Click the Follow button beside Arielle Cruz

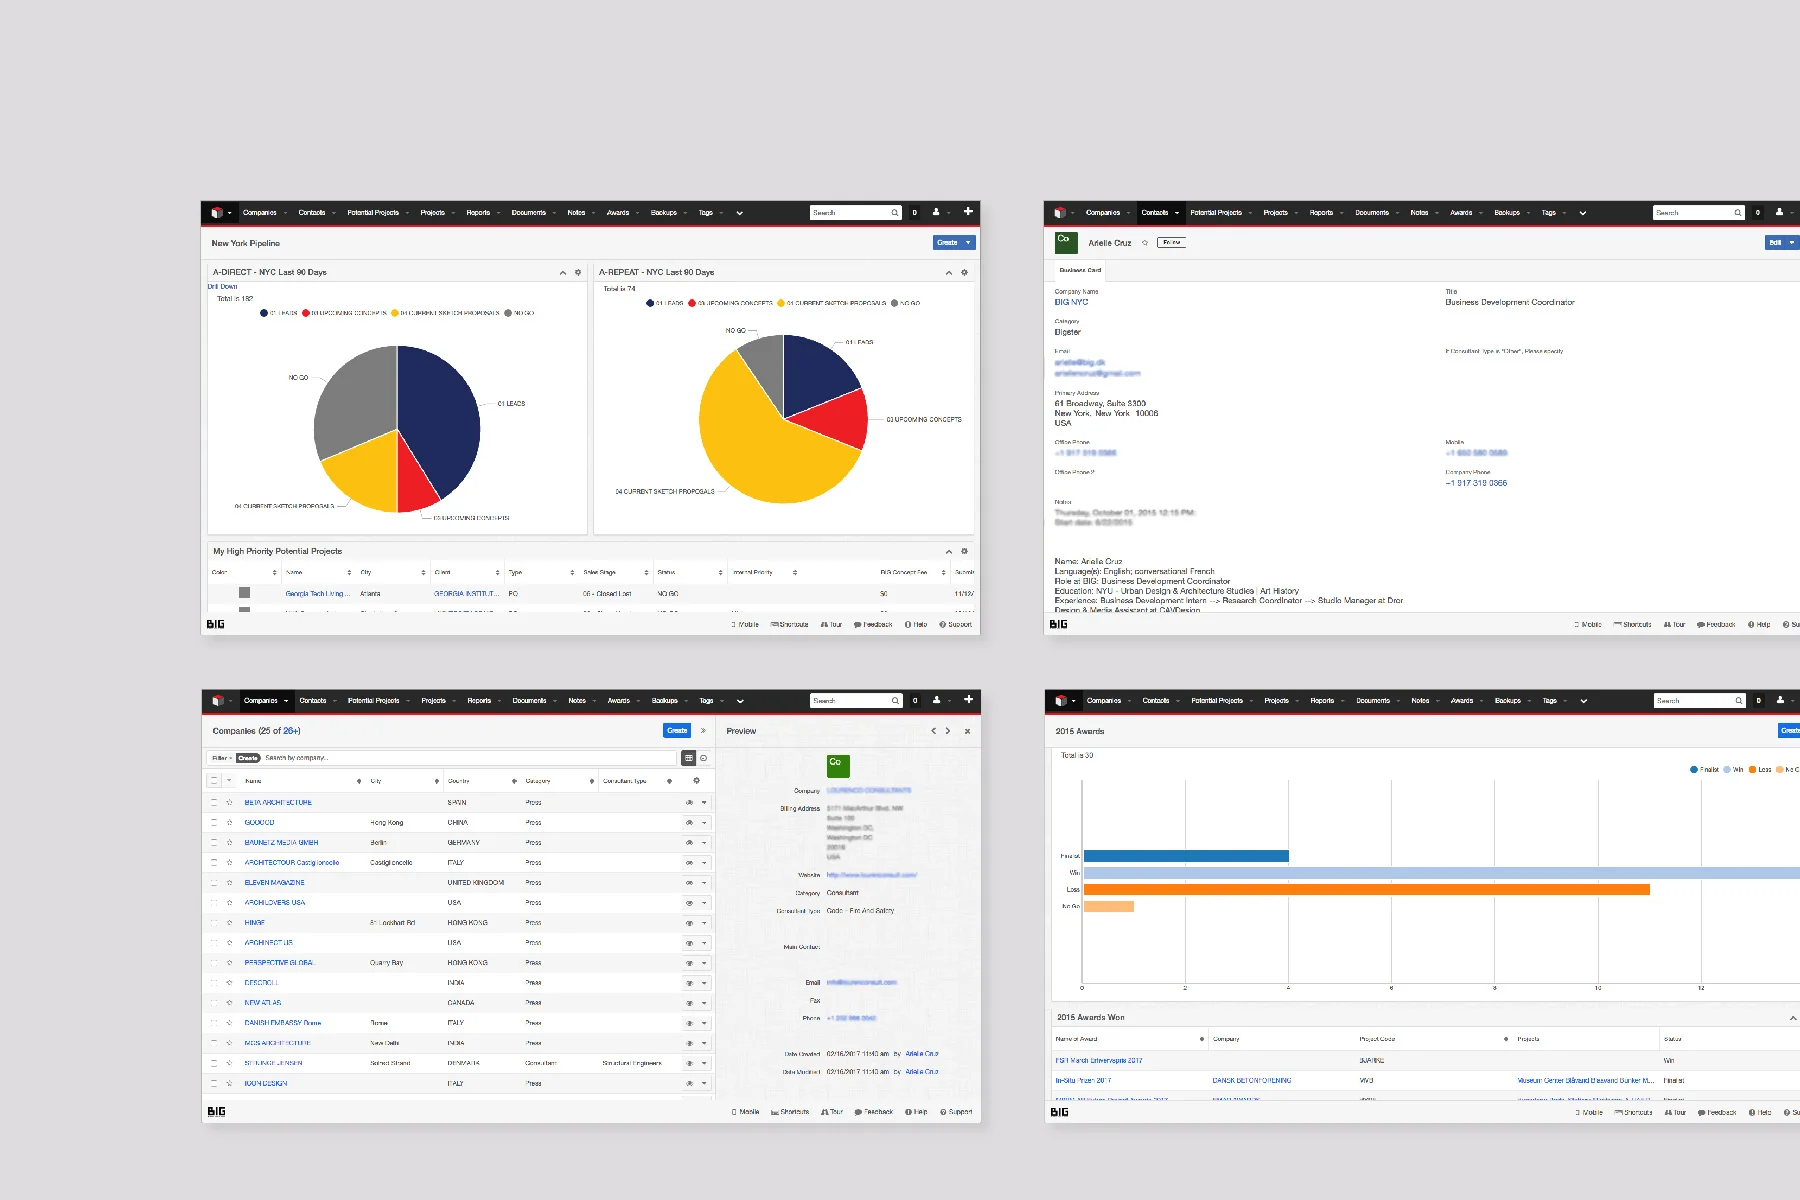pyautogui.click(x=1172, y=242)
